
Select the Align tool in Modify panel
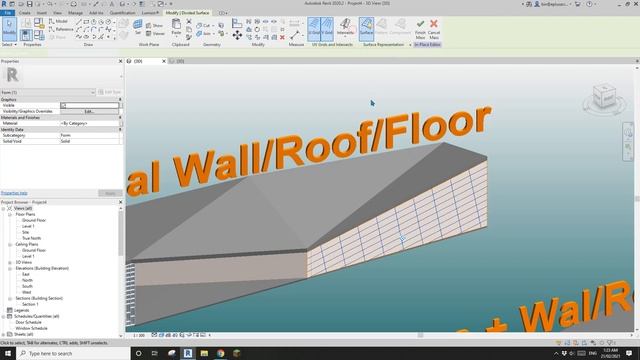tap(237, 23)
